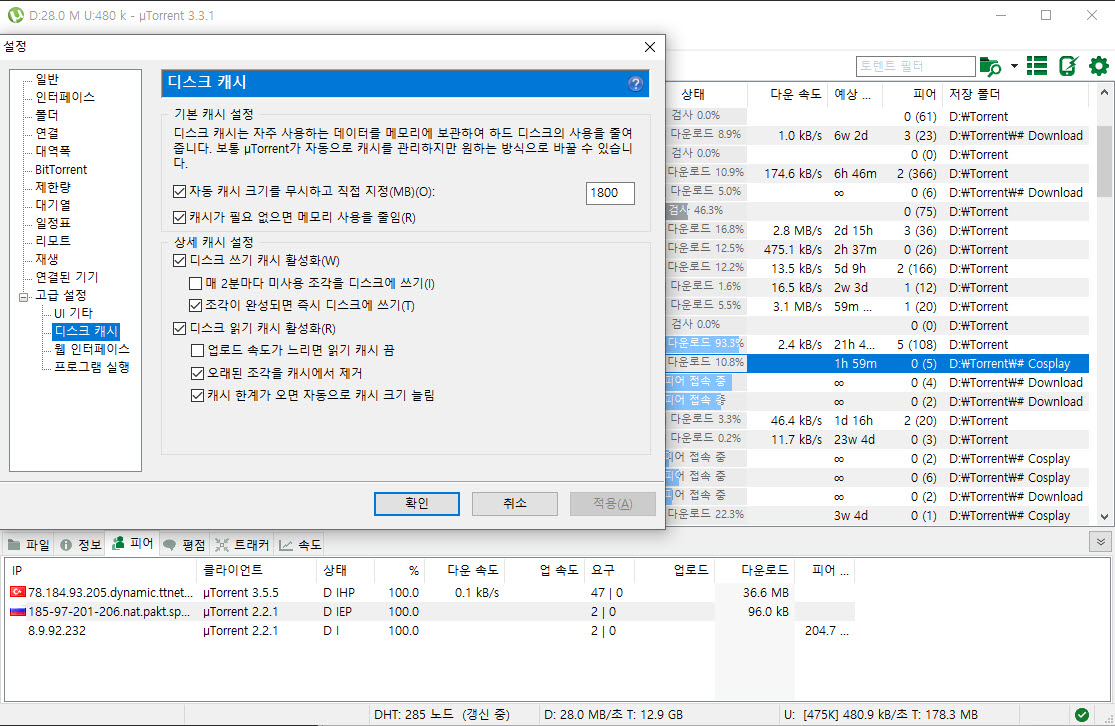
Task: Click the green network status check icon
Action: 1082,715
